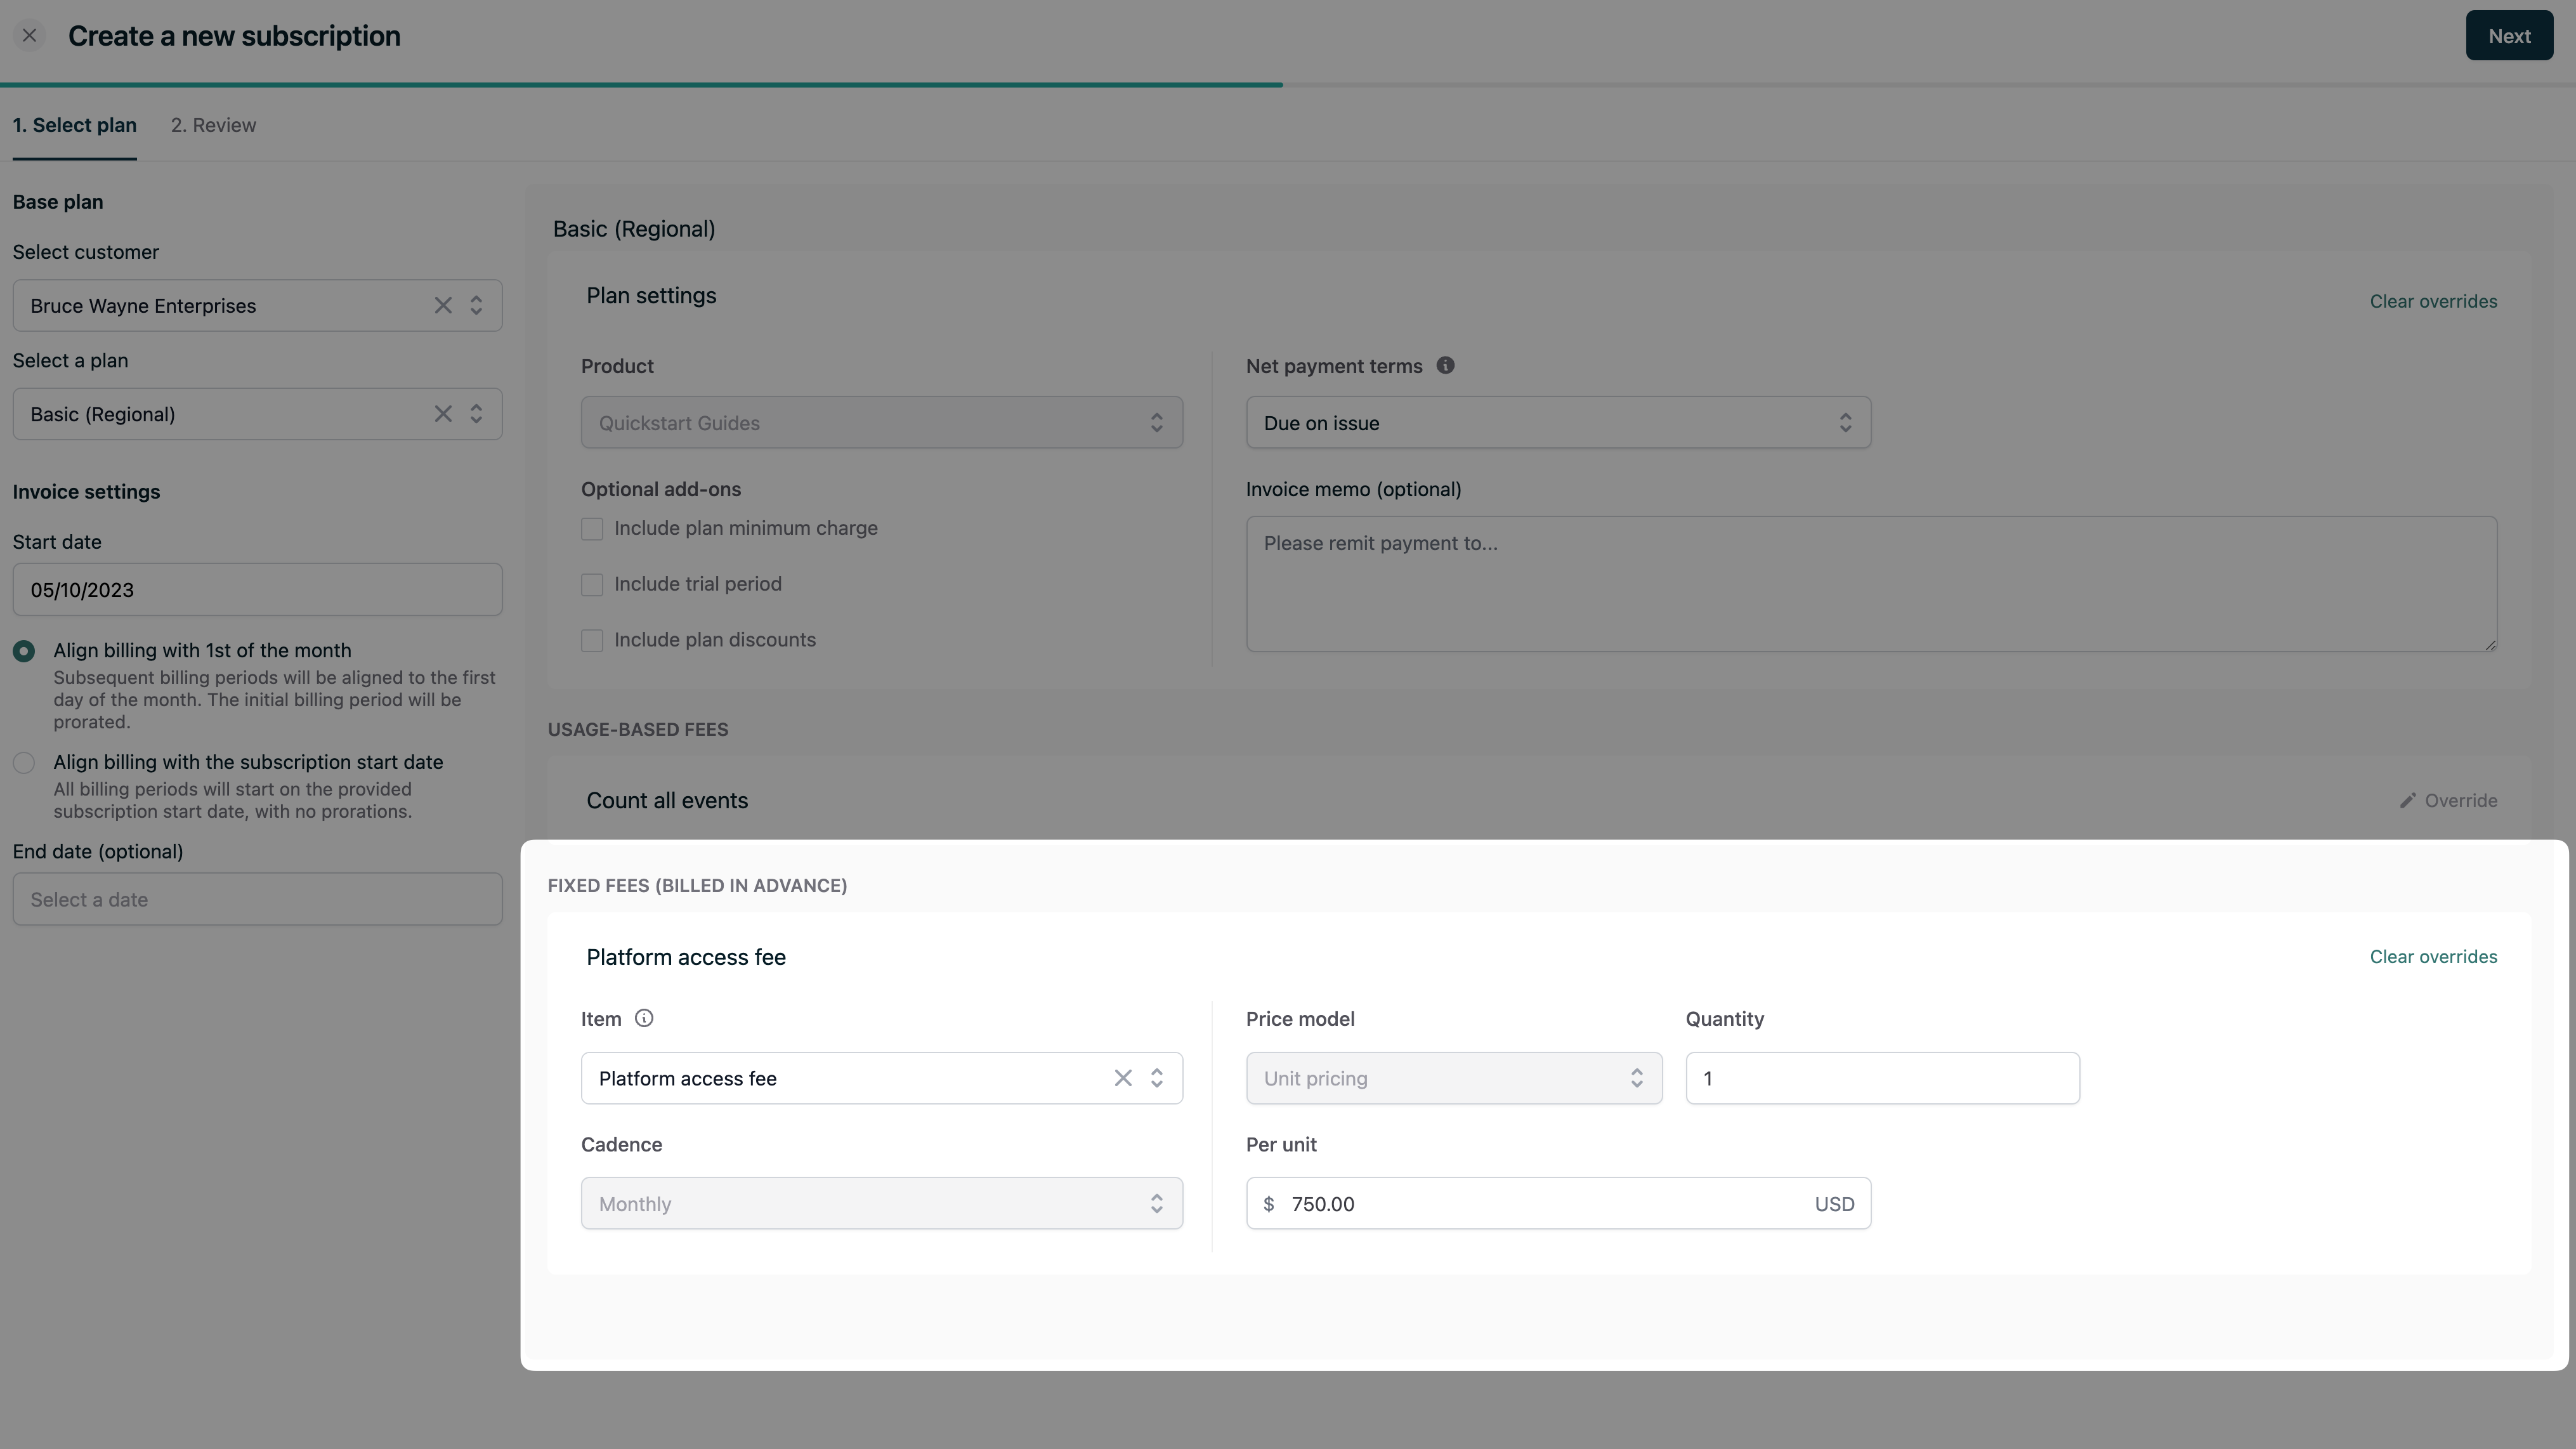Click the Next button
Image resolution: width=2576 pixels, height=1449 pixels.
[2509, 36]
